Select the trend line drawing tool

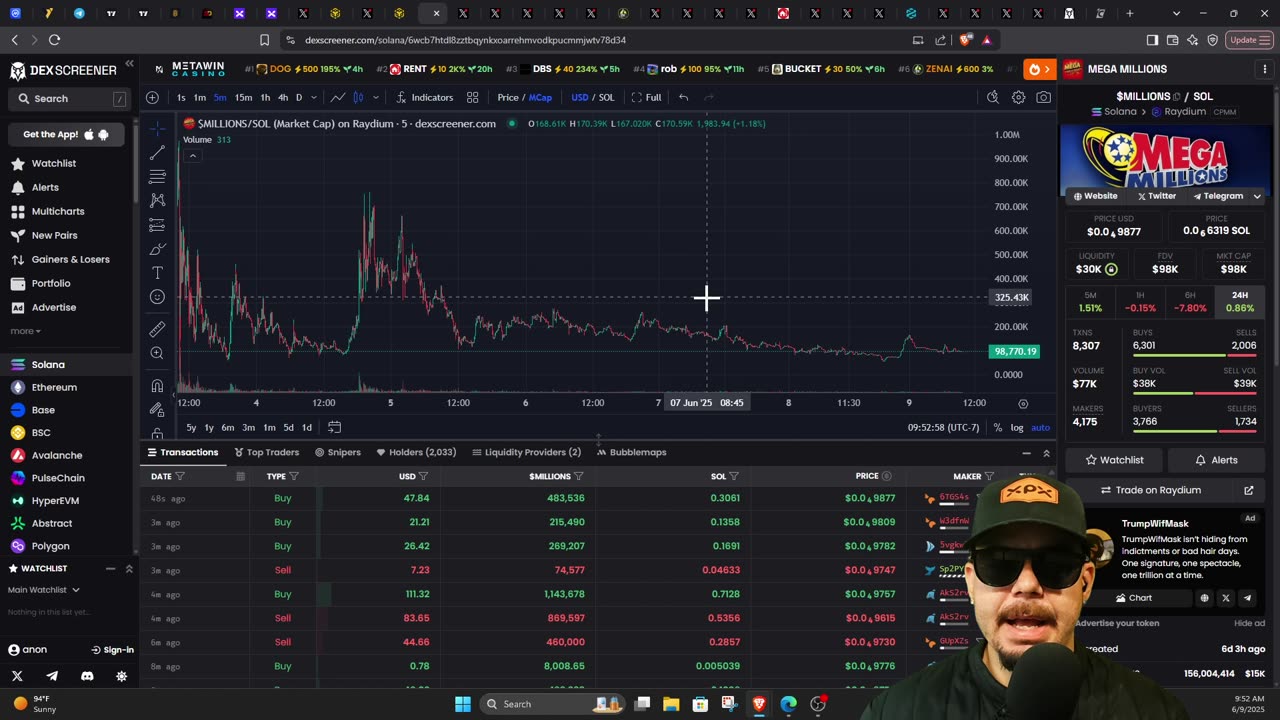[x=157, y=153]
